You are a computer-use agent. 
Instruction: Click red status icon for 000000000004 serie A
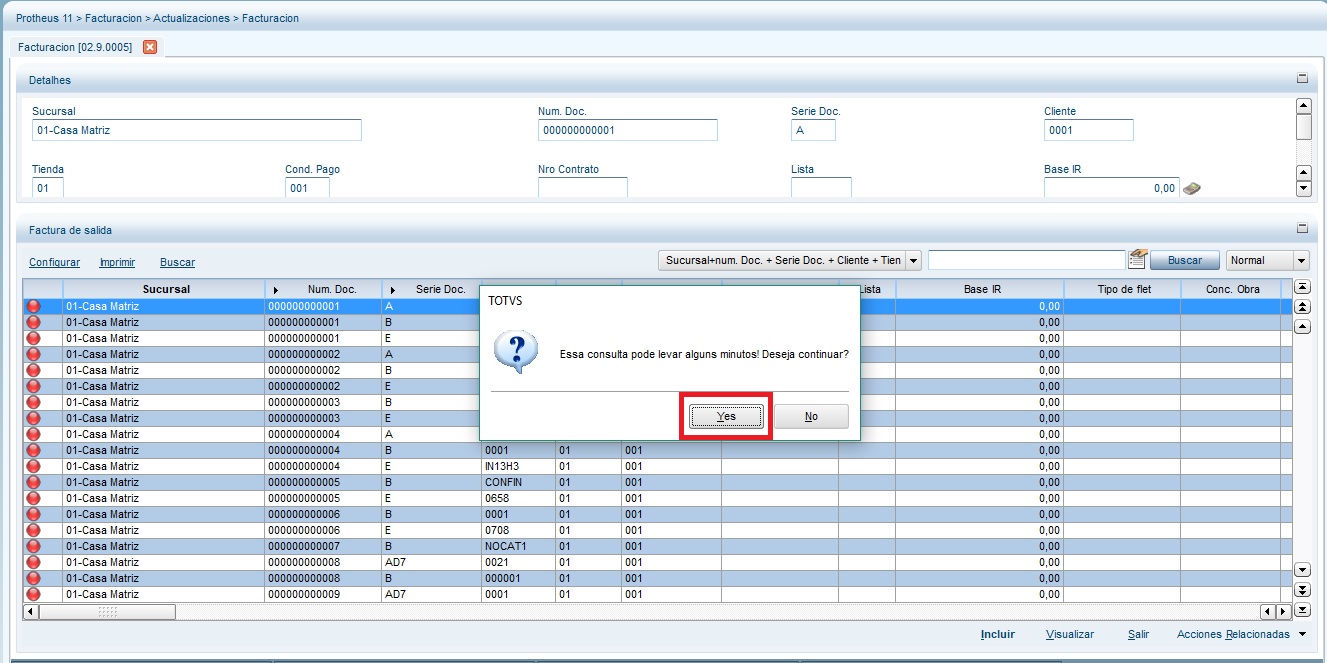click(33, 435)
